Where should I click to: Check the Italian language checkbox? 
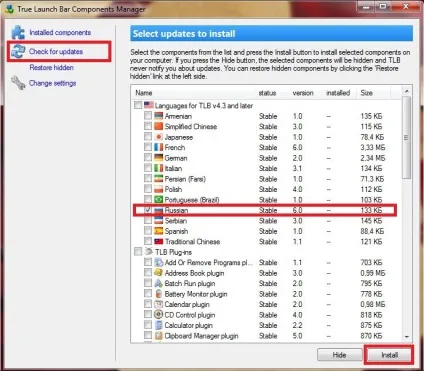(x=148, y=168)
